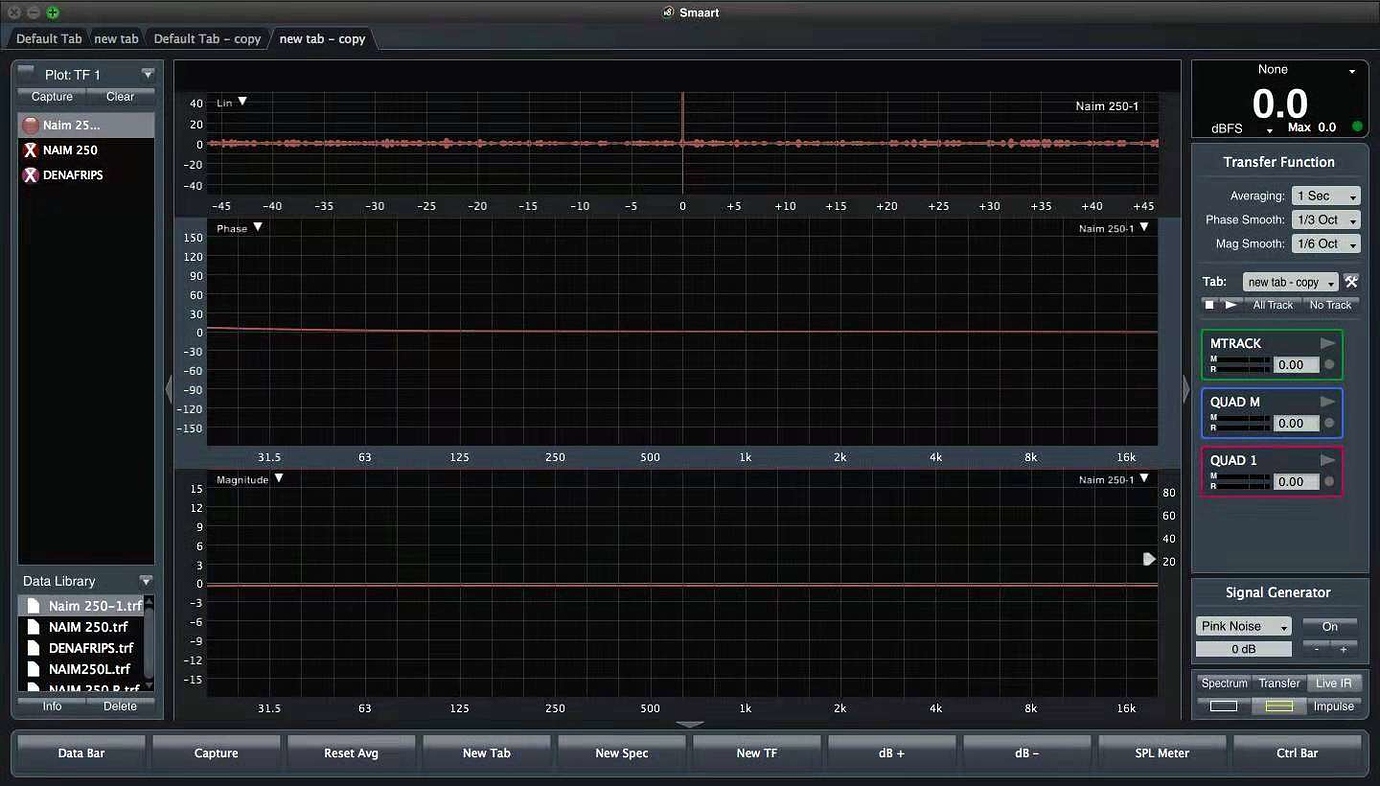The height and width of the screenshot is (786, 1380).
Task: Turn signal generator On
Action: [1330, 627]
